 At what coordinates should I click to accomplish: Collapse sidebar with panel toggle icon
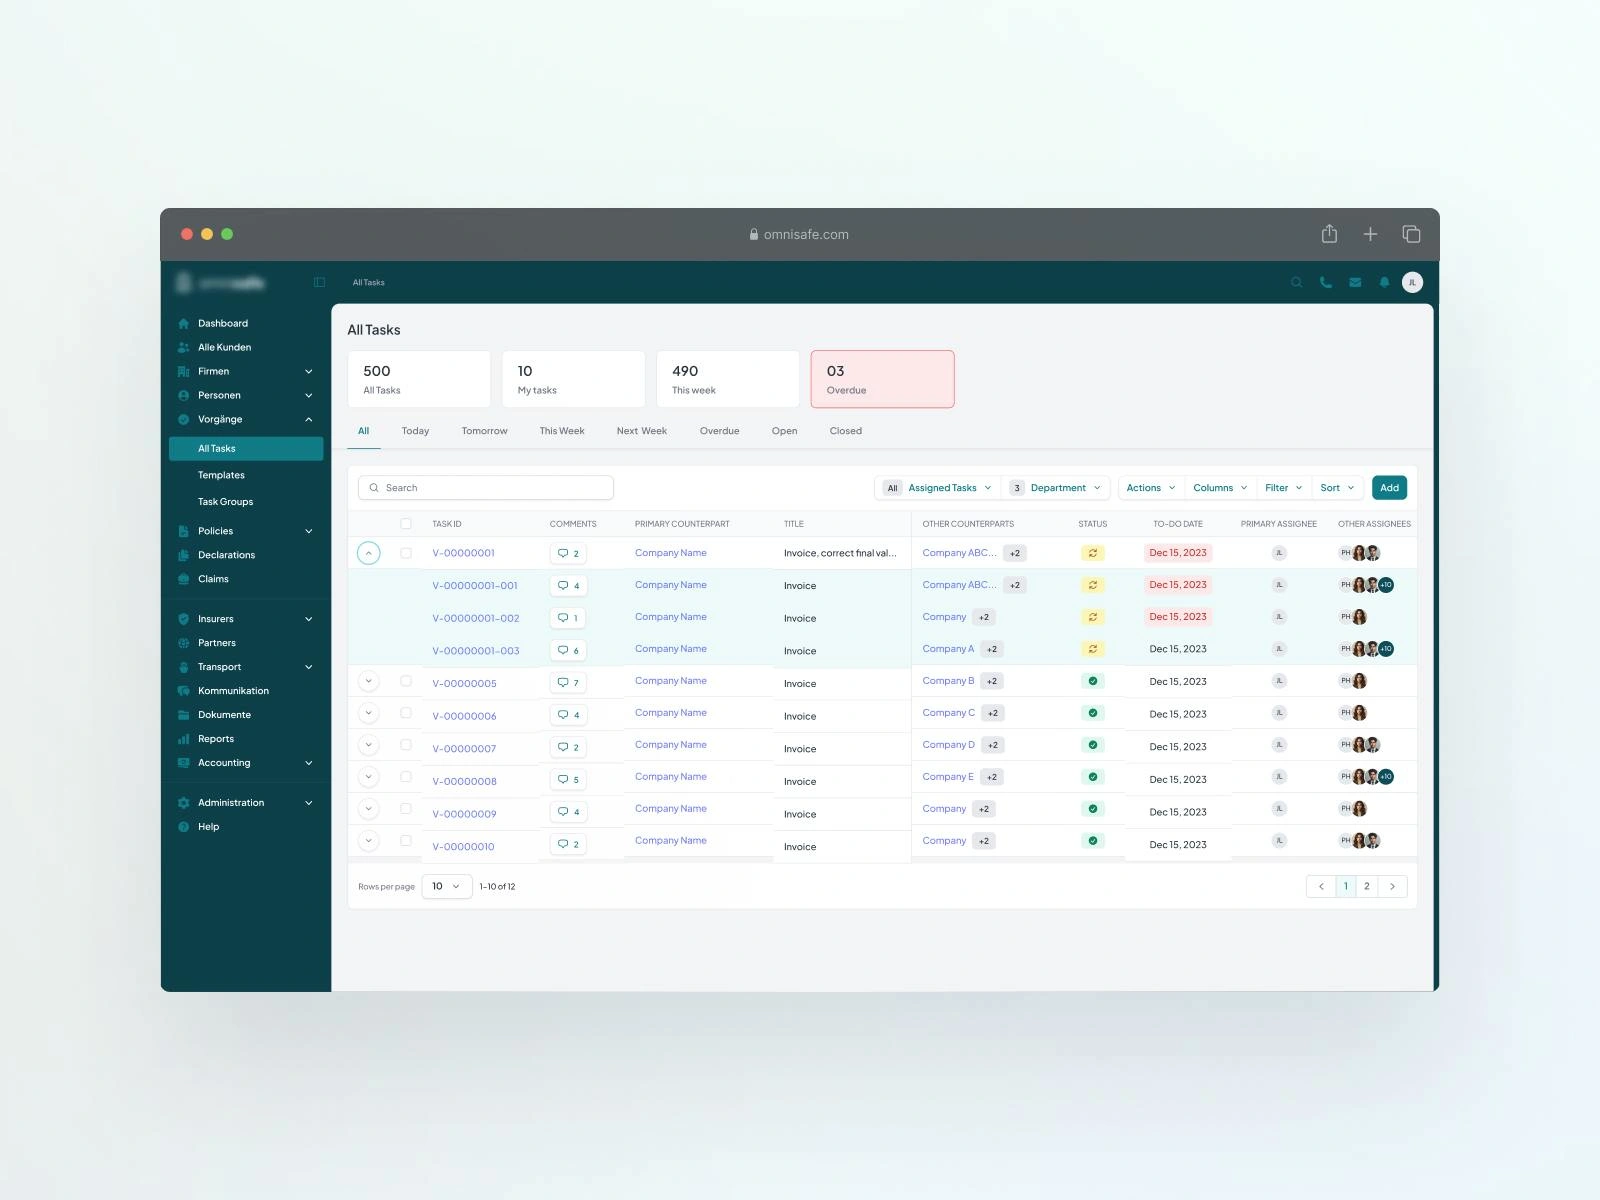(319, 282)
